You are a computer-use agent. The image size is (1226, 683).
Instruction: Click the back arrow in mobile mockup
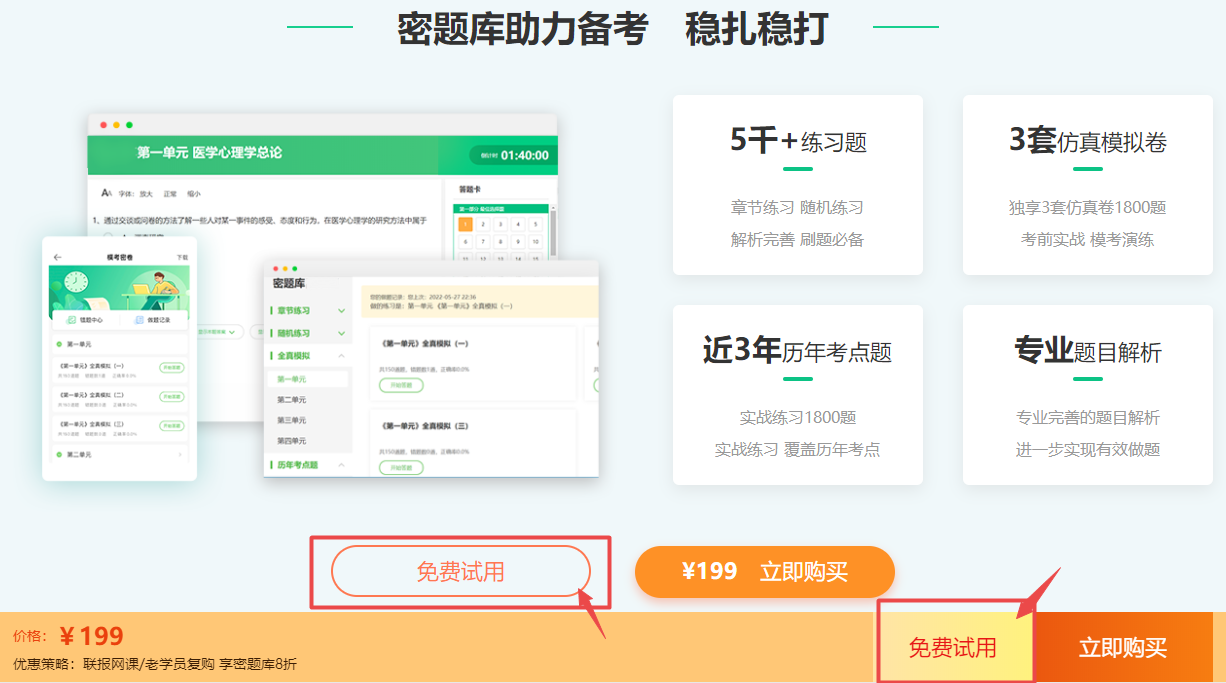(x=57, y=257)
